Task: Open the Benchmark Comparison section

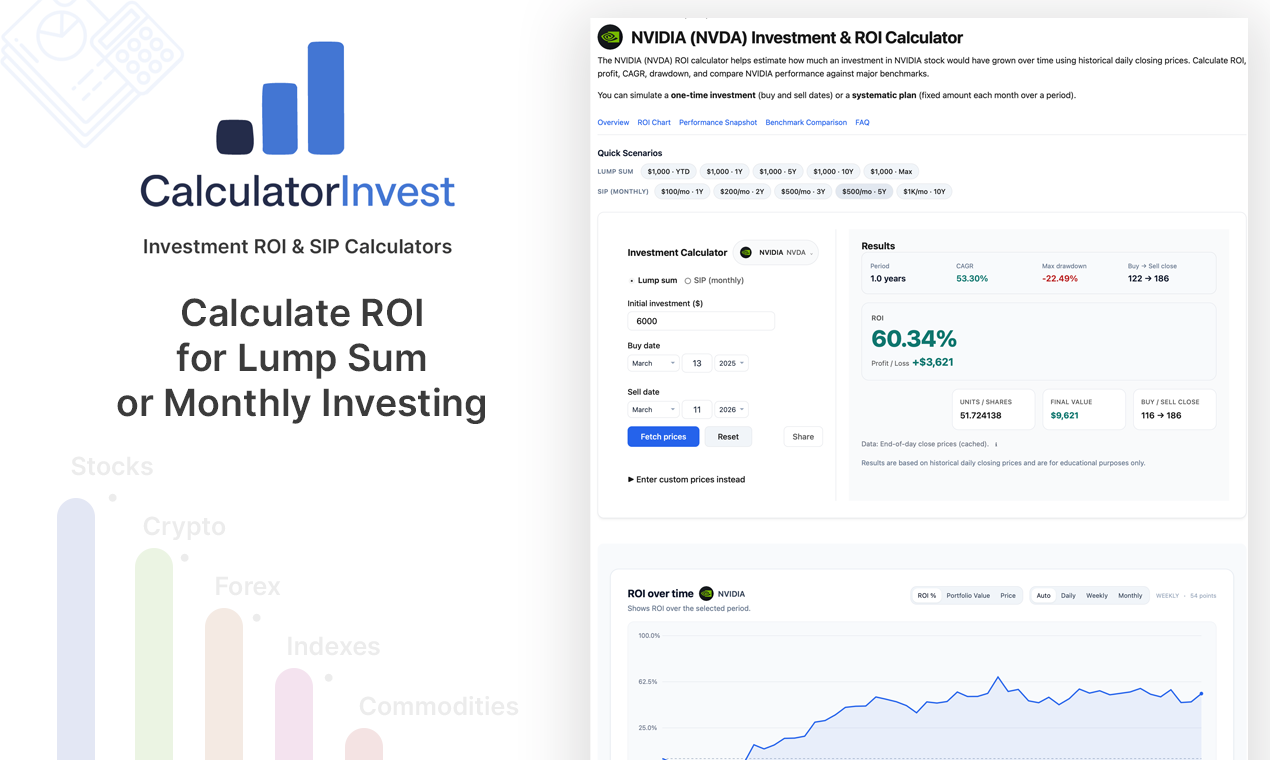Action: 806,122
